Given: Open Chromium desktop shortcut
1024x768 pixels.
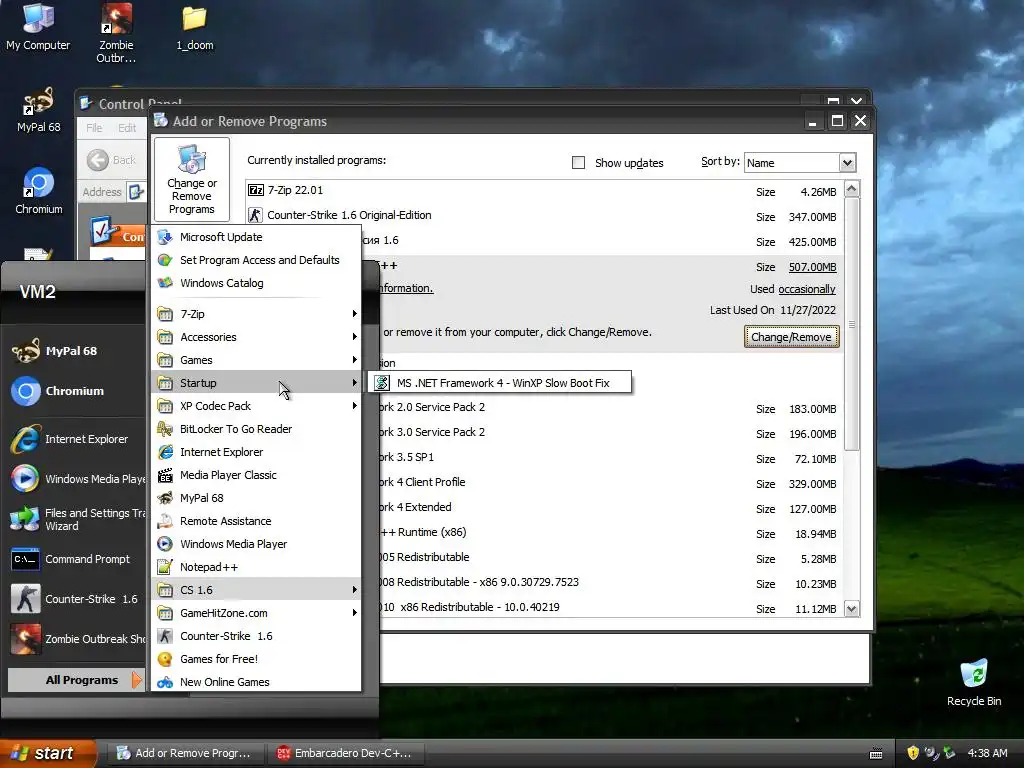Looking at the screenshot, I should click(x=39, y=191).
